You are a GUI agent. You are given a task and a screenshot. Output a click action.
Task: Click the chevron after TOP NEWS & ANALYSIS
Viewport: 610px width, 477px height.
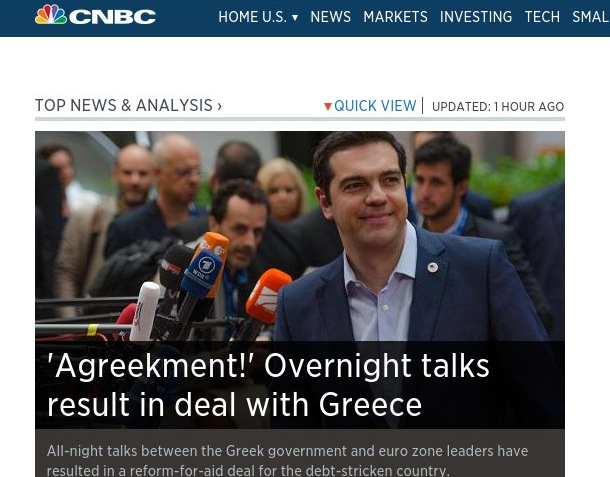tap(219, 106)
